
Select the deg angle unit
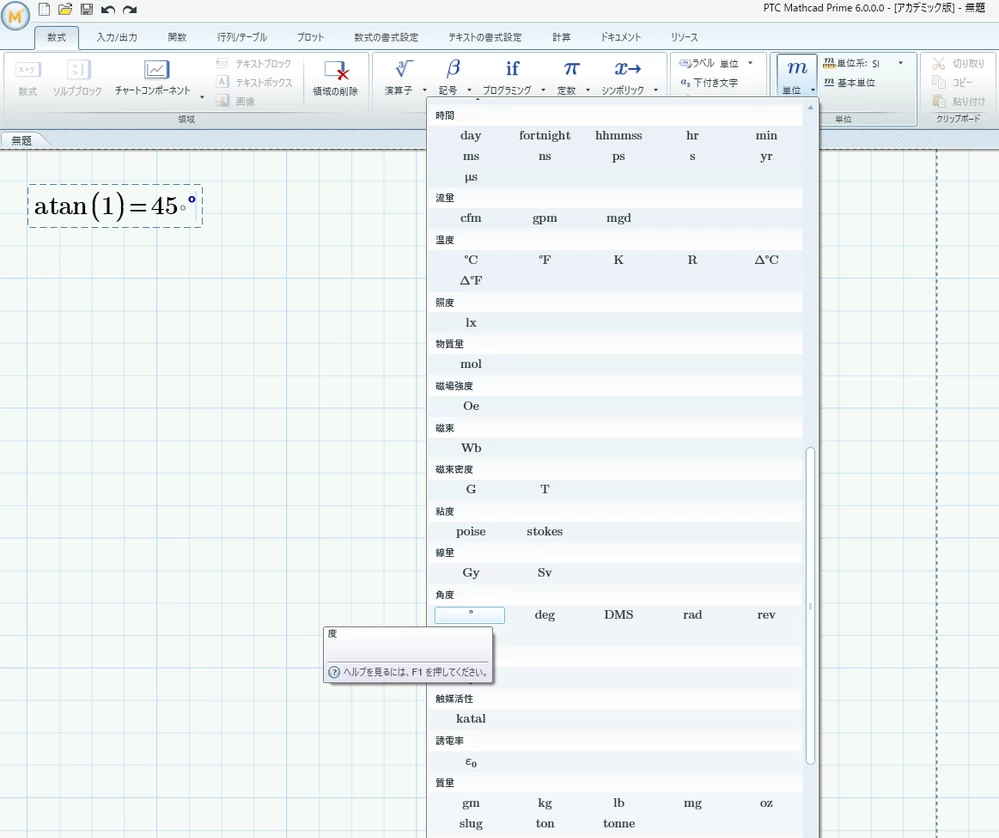tap(545, 615)
